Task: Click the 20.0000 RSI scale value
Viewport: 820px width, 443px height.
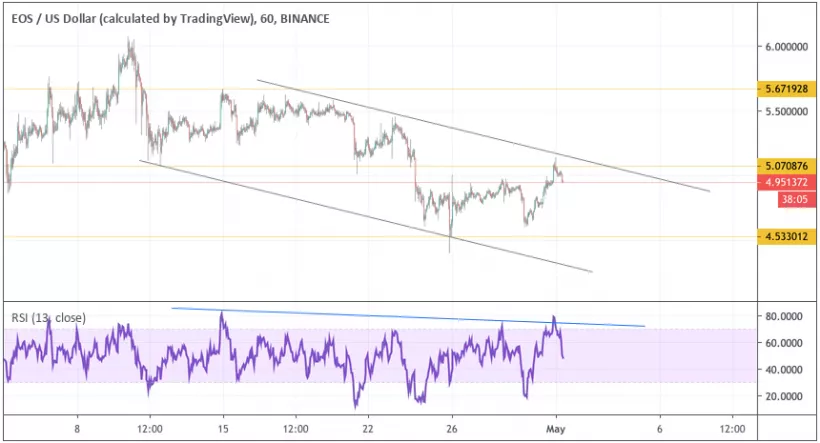Action: coord(783,397)
